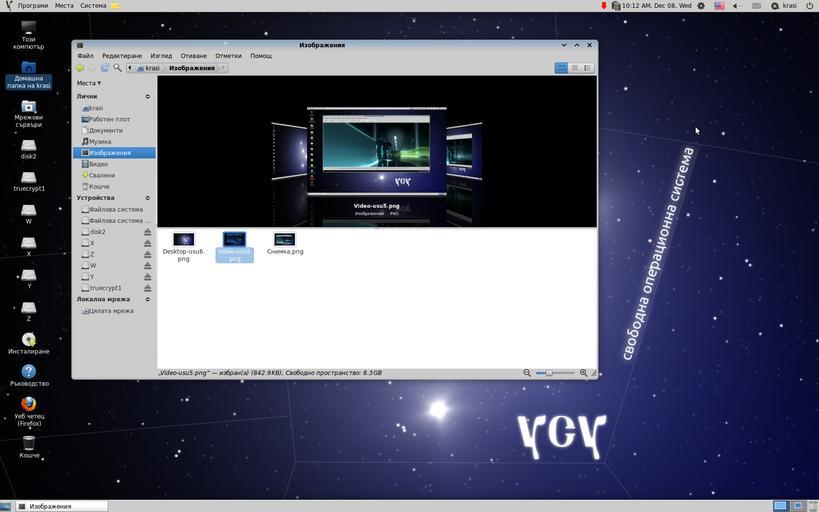Open Firefox web browser desktop icon
The width and height of the screenshot is (819, 512).
click(29, 404)
